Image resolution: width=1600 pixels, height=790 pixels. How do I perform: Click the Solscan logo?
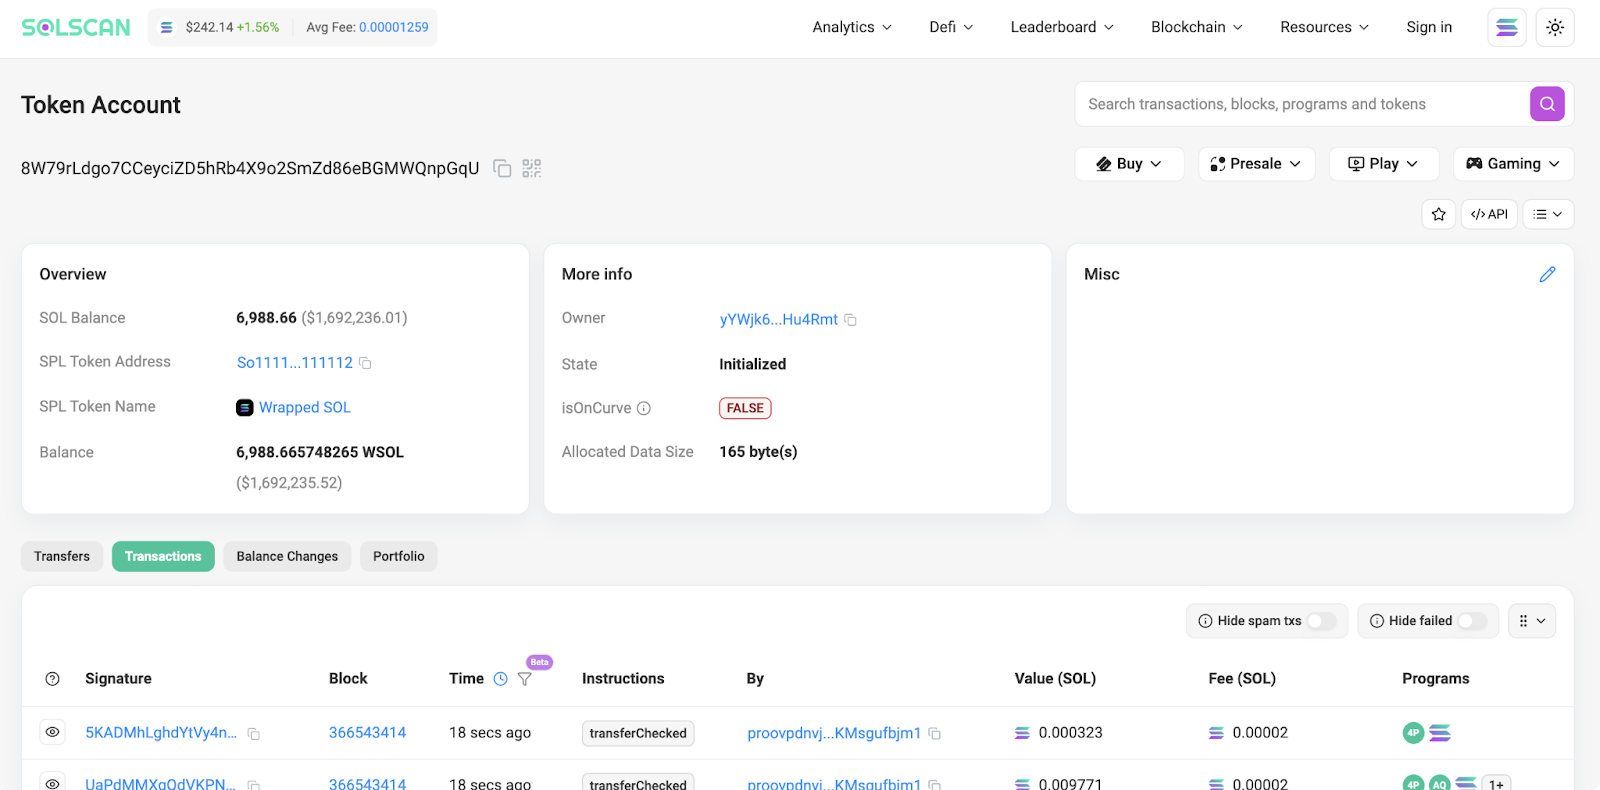coord(76,27)
